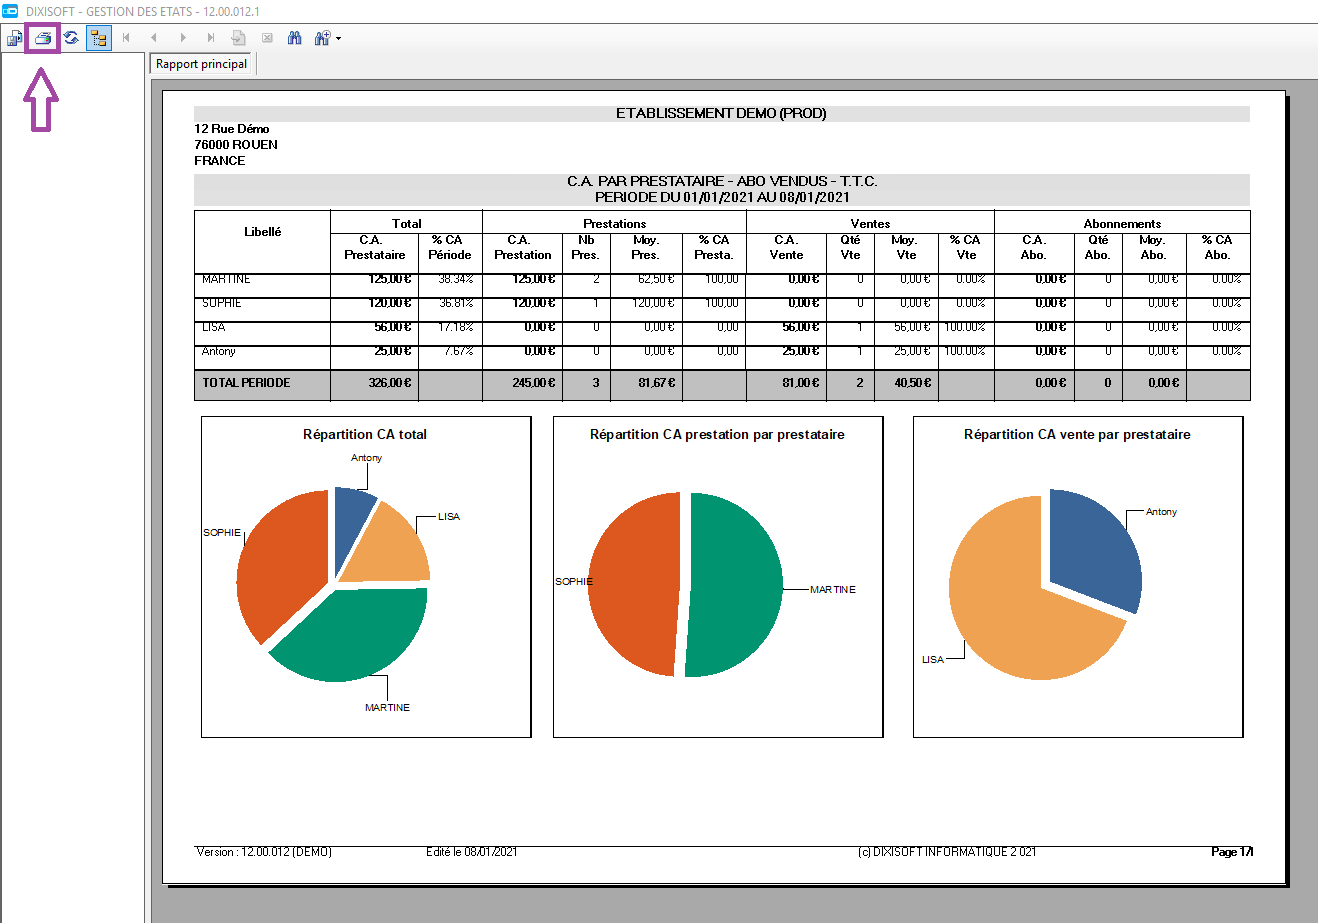Go to the last page
Image resolution: width=1318 pixels, height=923 pixels.
click(211, 38)
